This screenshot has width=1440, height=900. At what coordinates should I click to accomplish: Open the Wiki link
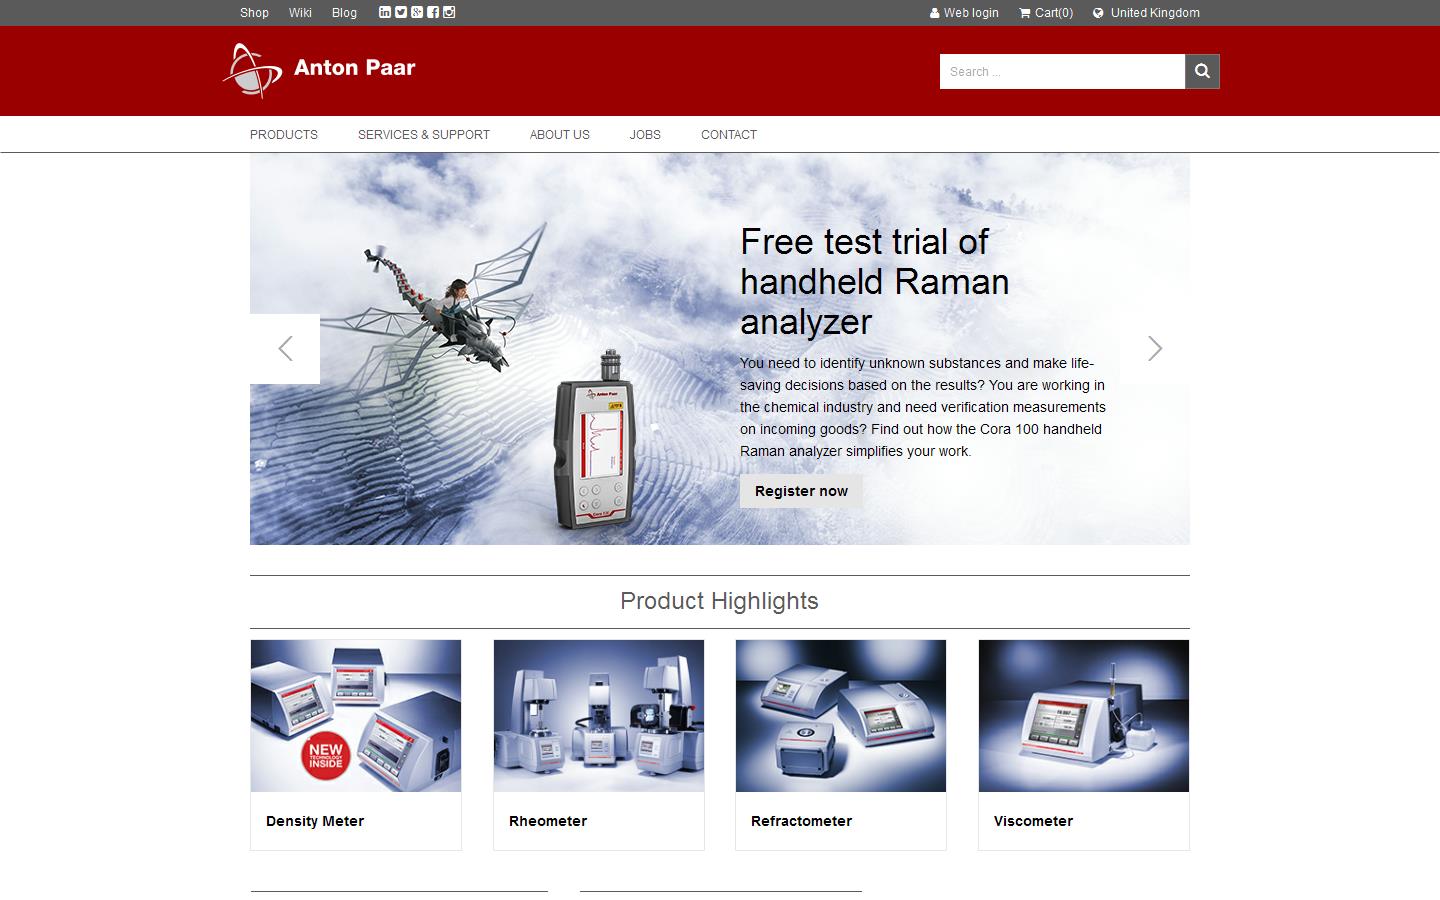pos(300,13)
